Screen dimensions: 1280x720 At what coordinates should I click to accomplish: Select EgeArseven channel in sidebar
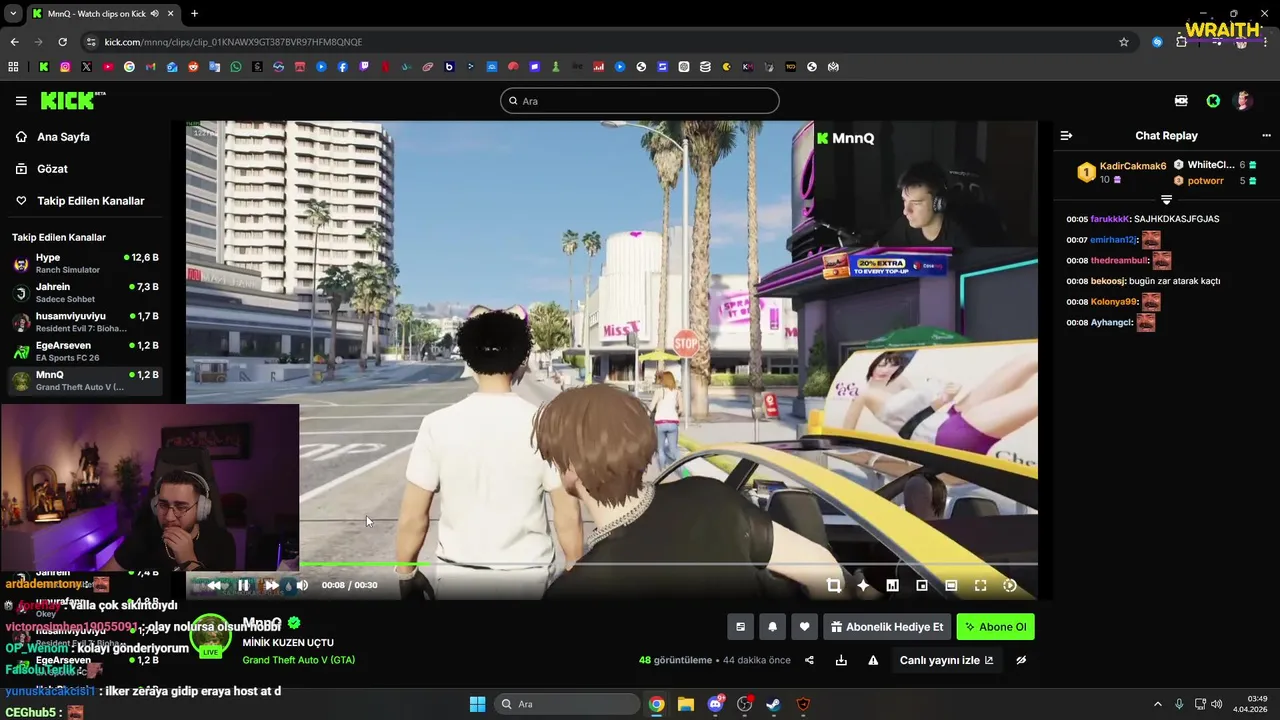(85, 351)
